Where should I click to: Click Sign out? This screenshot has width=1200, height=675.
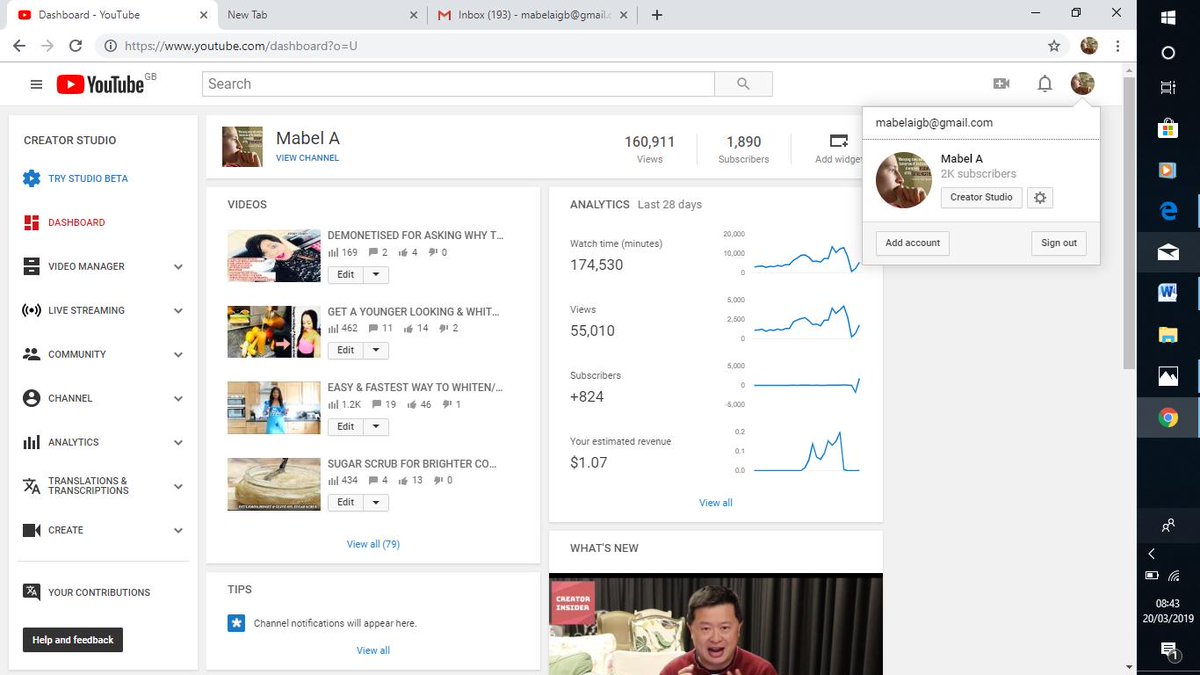pos(1058,243)
